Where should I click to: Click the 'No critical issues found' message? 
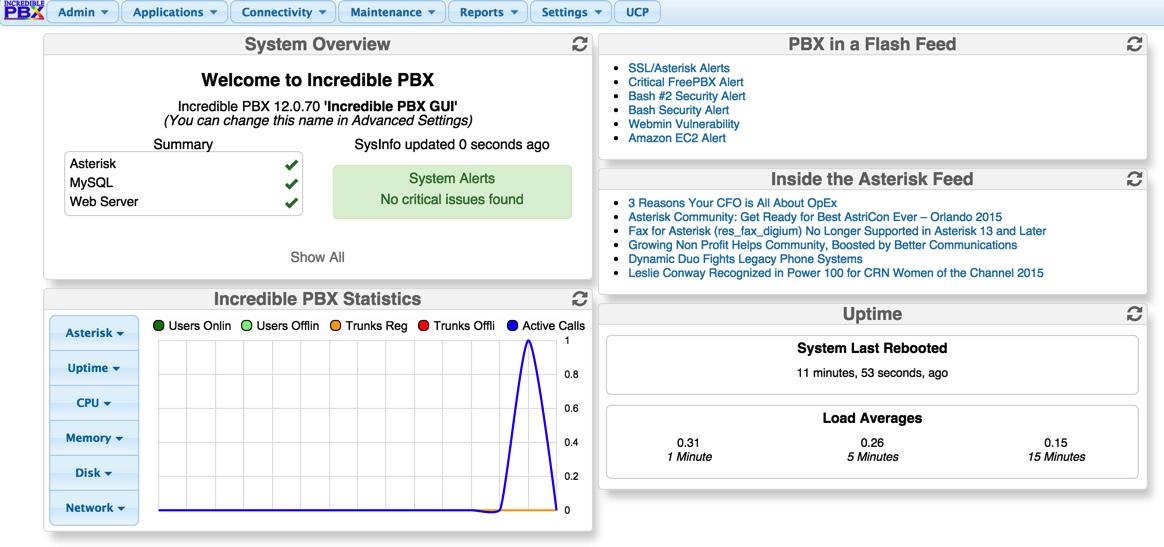(452, 200)
